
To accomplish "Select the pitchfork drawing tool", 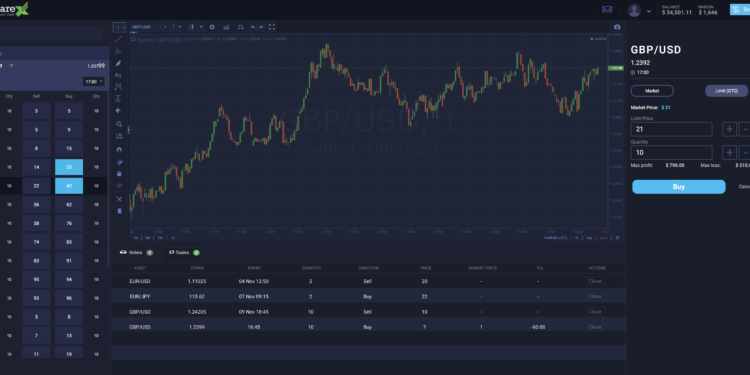I will pos(119,51).
